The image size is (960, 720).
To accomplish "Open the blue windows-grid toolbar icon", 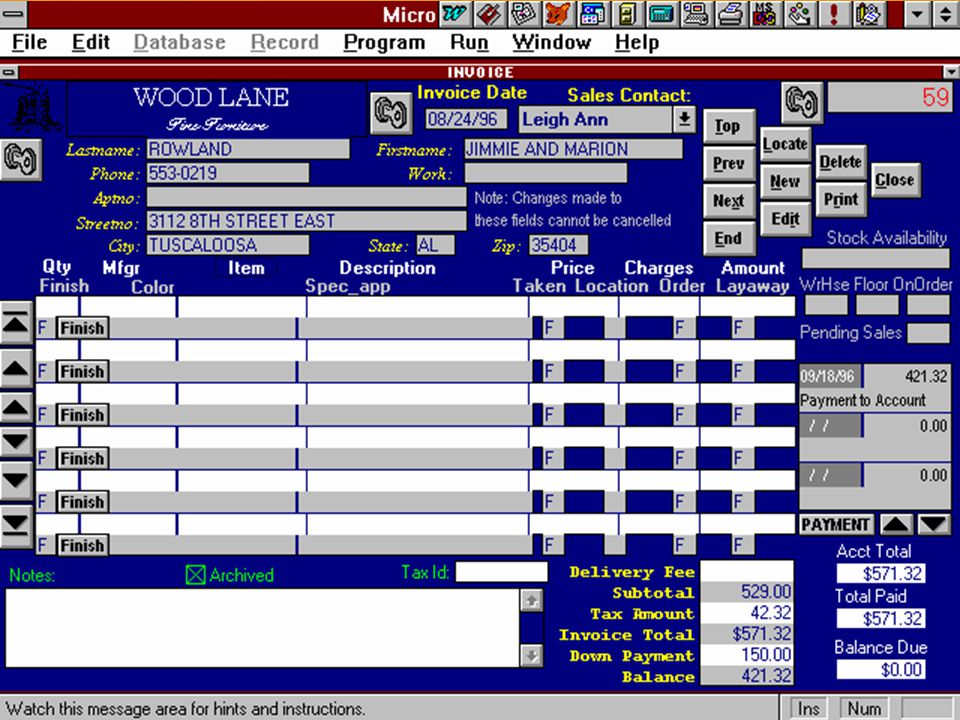I will pyautogui.click(x=591, y=13).
